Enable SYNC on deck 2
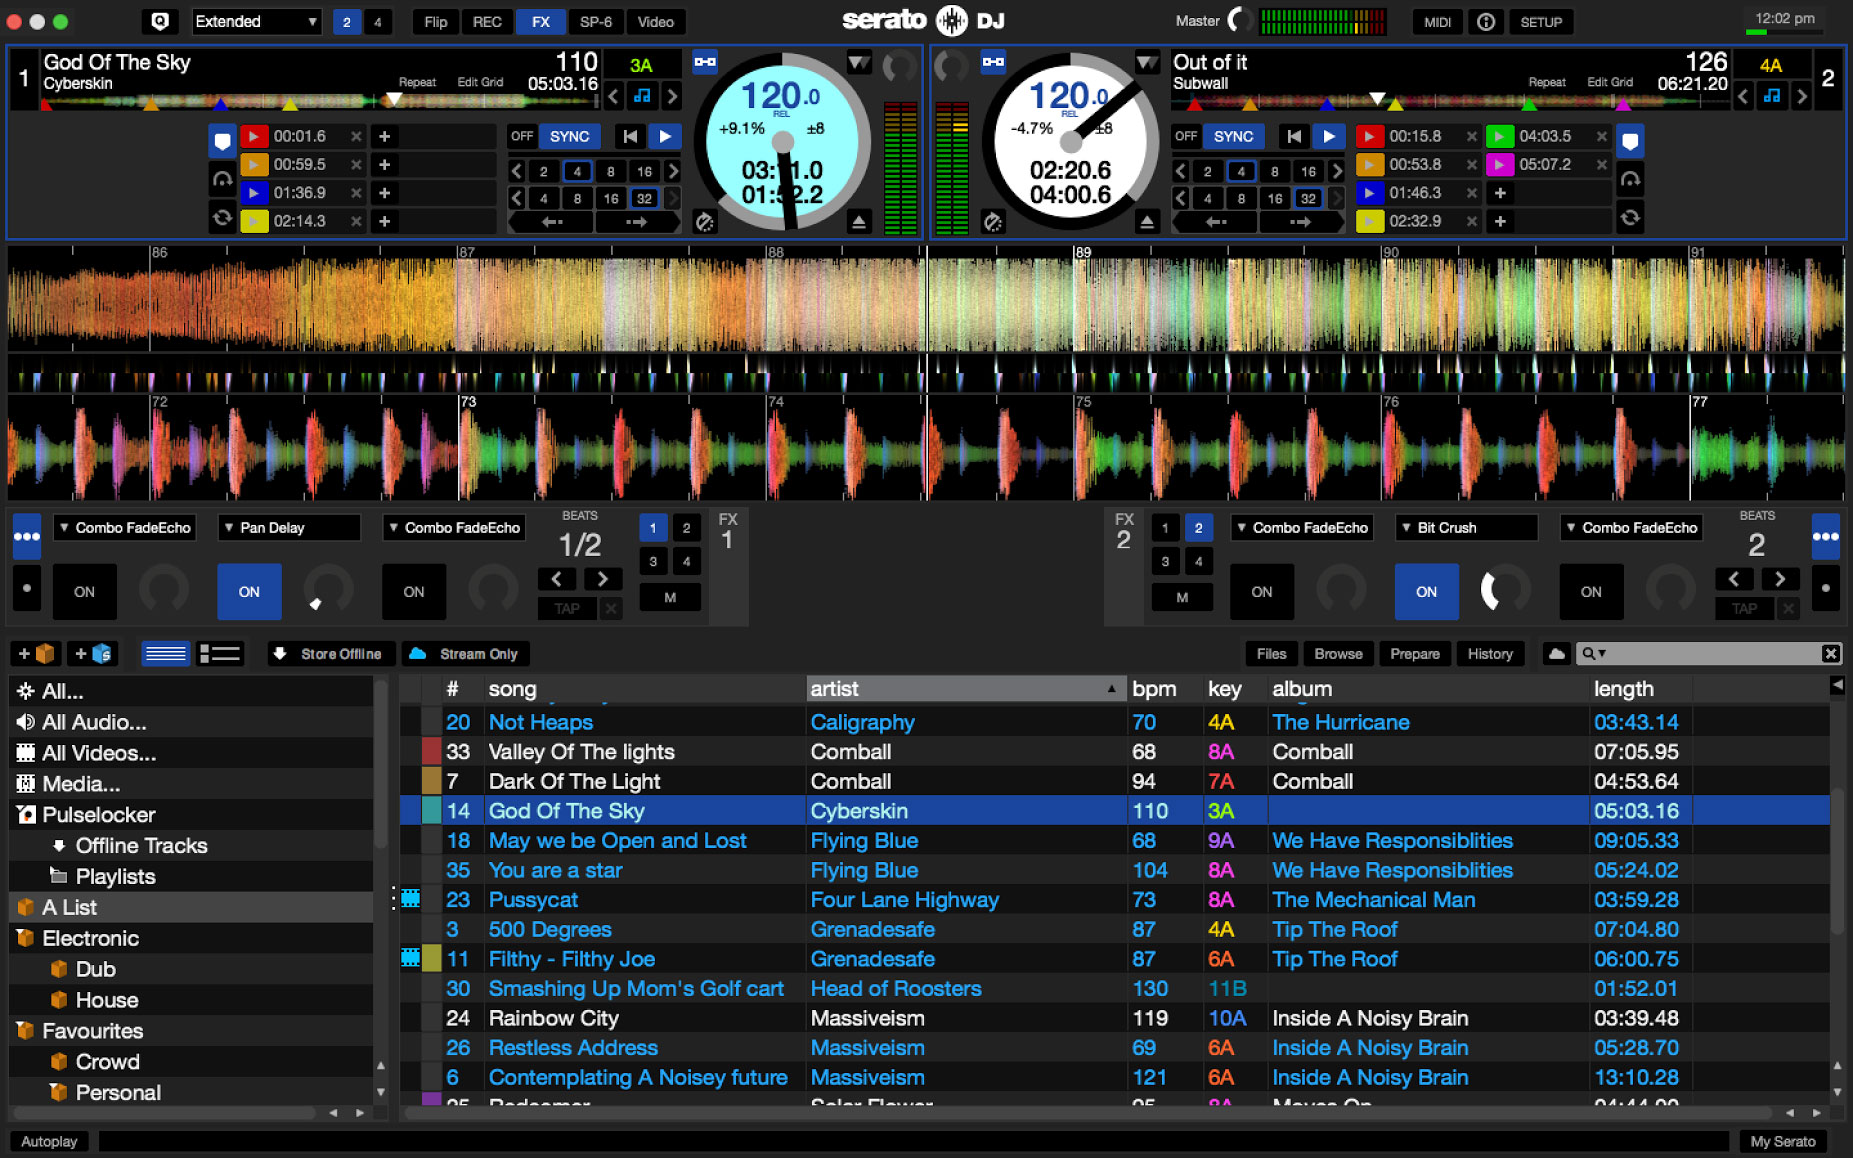Image resolution: width=1853 pixels, height=1158 pixels. point(1233,136)
